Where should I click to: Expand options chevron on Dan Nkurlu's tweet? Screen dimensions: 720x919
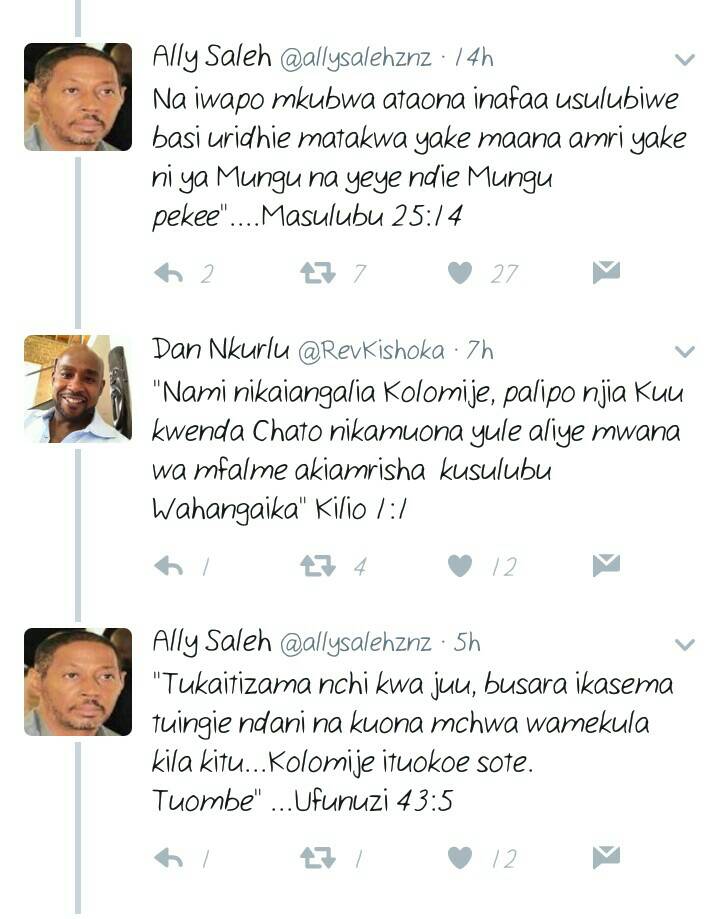tap(685, 352)
